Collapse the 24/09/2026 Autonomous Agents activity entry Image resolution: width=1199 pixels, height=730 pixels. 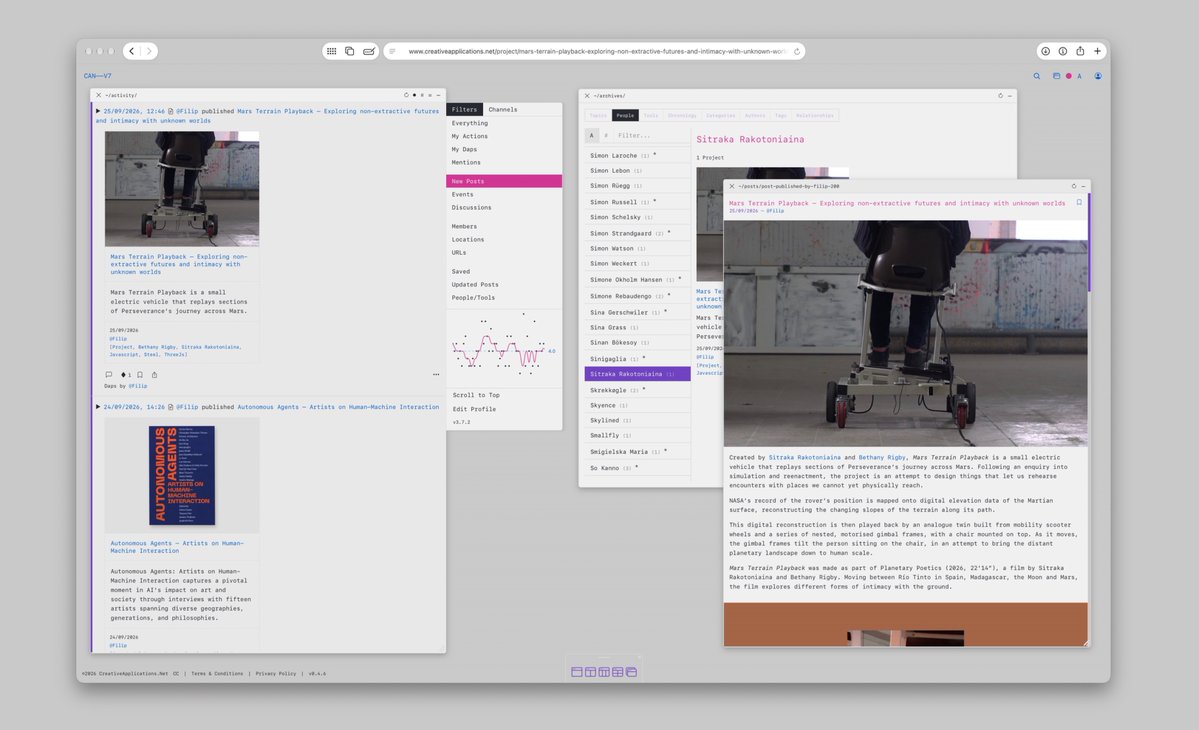(98, 407)
